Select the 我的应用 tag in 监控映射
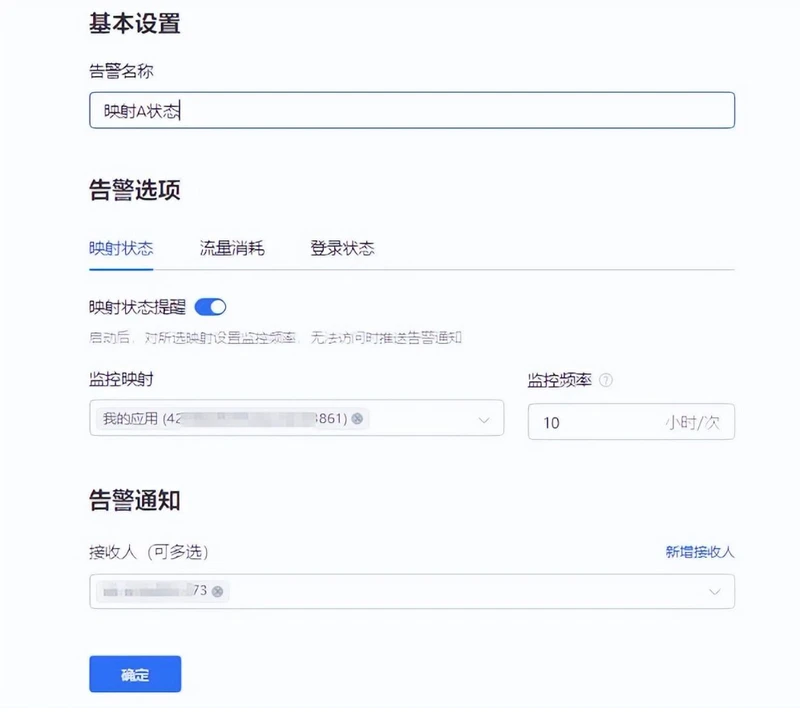 224,419
